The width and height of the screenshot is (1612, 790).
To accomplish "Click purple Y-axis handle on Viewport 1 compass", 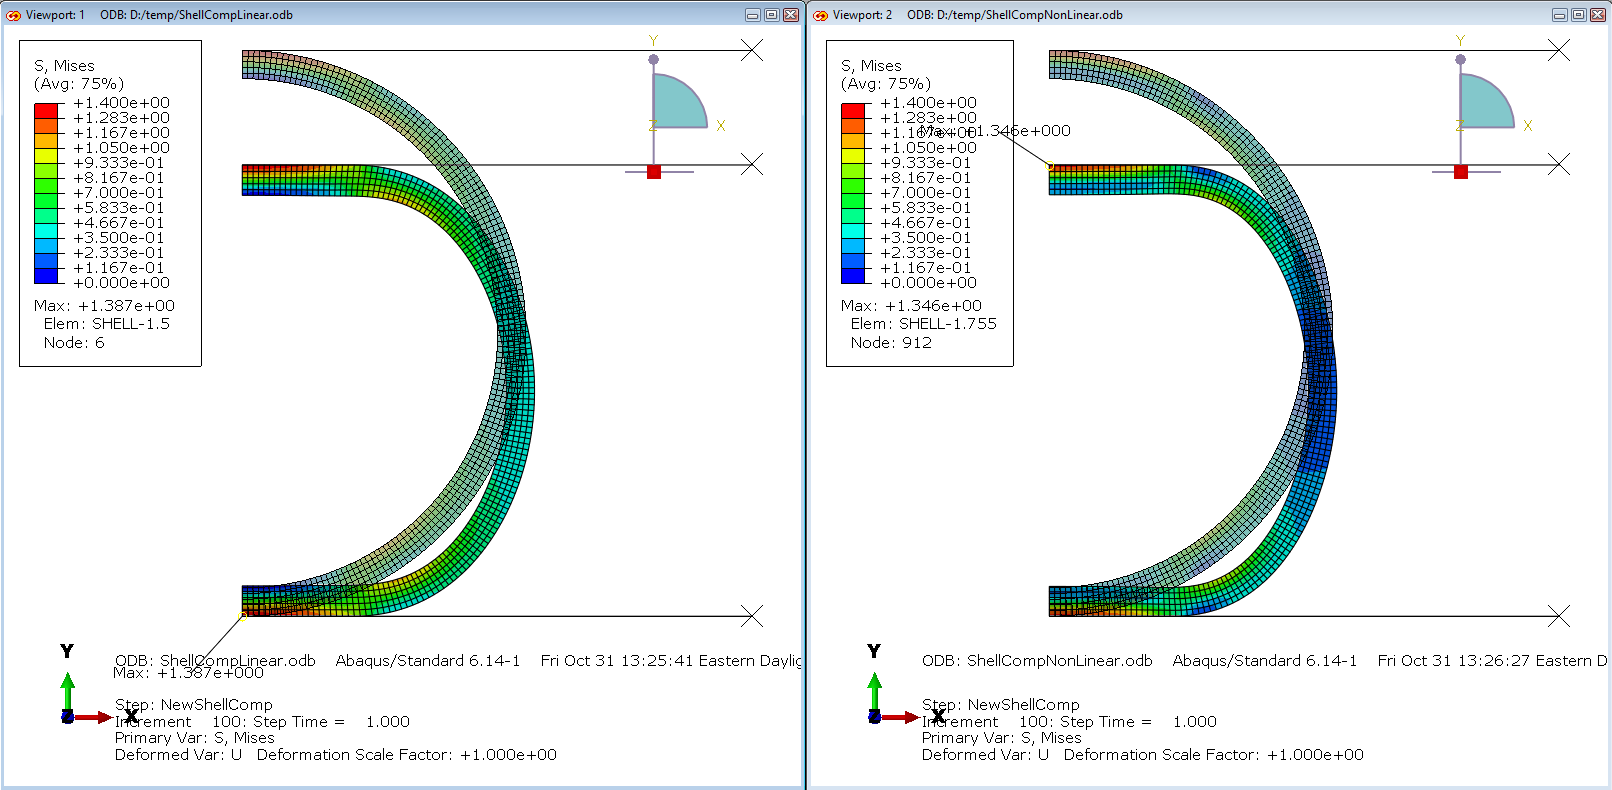I will pyautogui.click(x=654, y=60).
